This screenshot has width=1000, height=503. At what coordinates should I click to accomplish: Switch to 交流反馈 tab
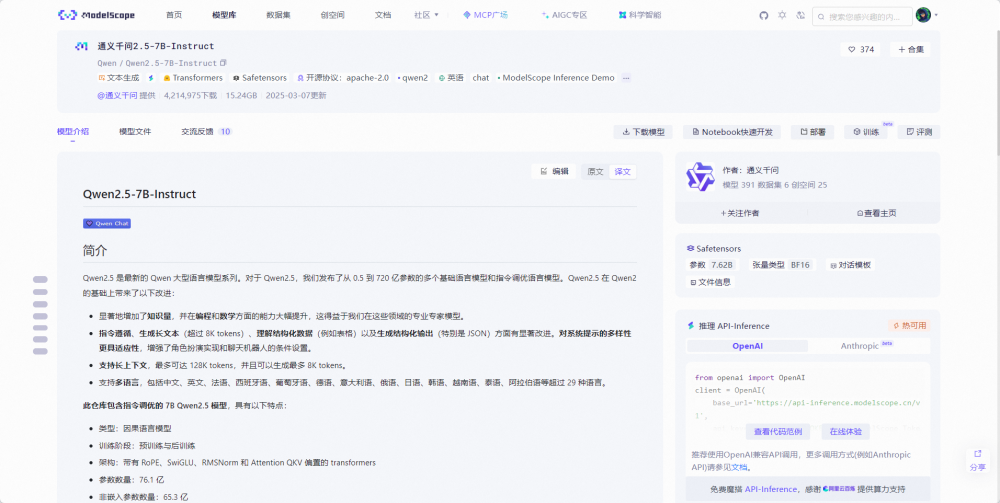(x=207, y=132)
